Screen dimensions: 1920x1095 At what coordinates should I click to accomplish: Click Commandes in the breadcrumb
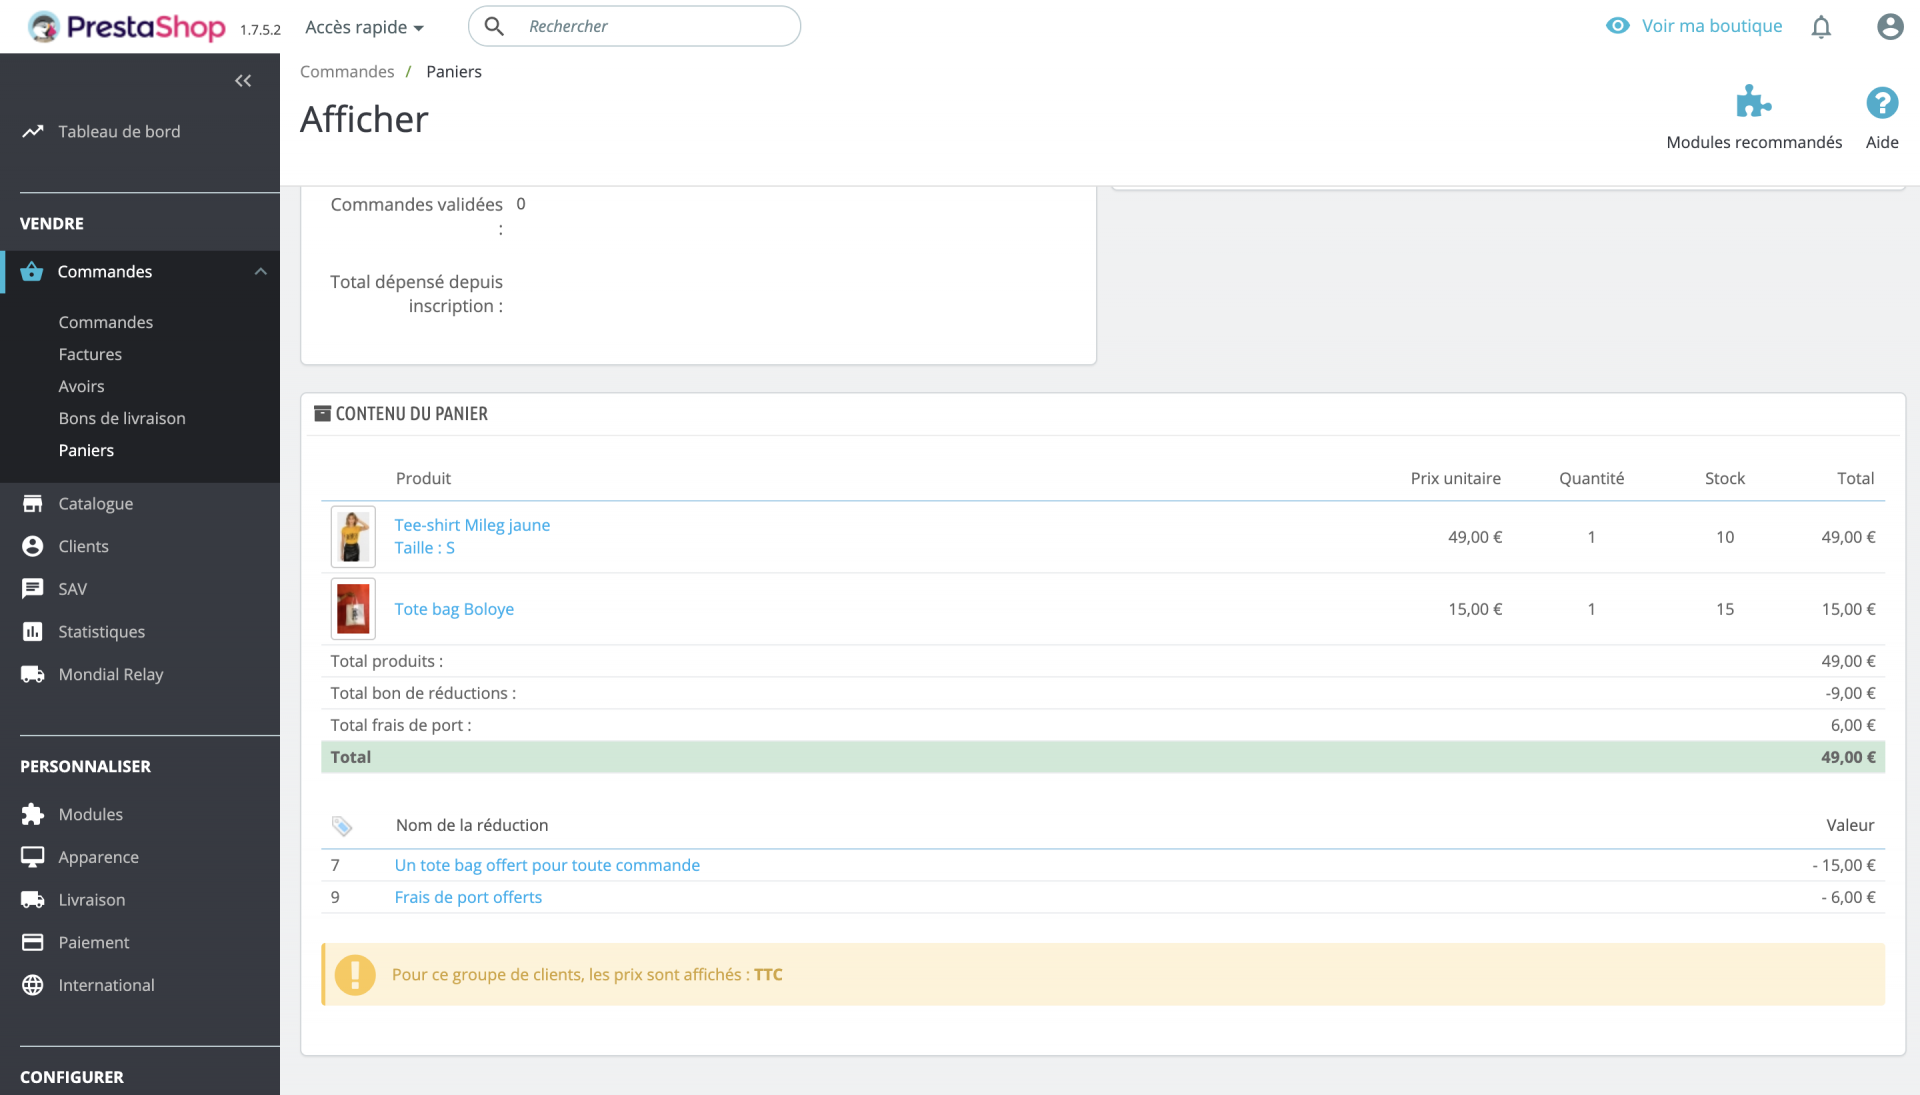(347, 72)
